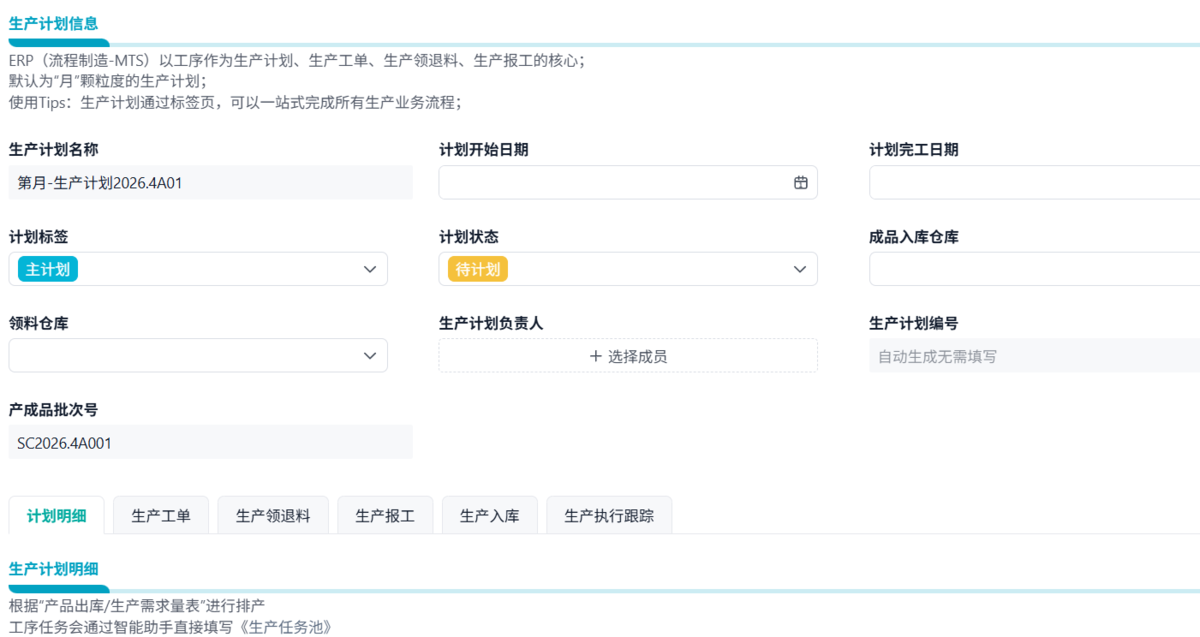Click calendar icon in 计划开始日期 field
This screenshot has width=1200, height=637.
tap(800, 183)
